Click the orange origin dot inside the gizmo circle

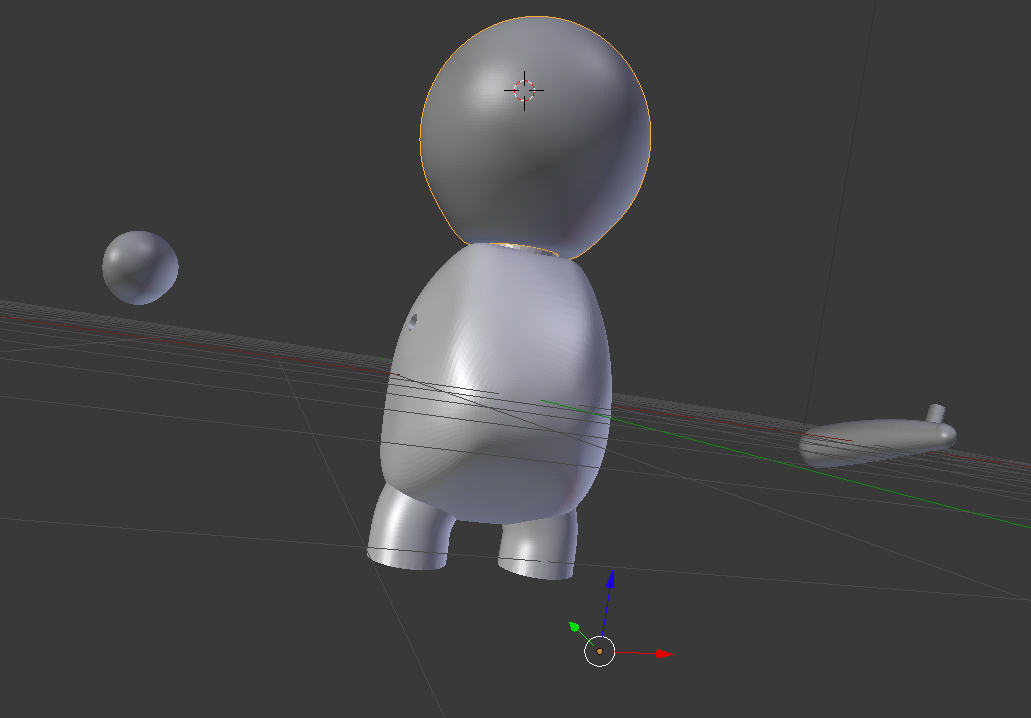[599, 650]
